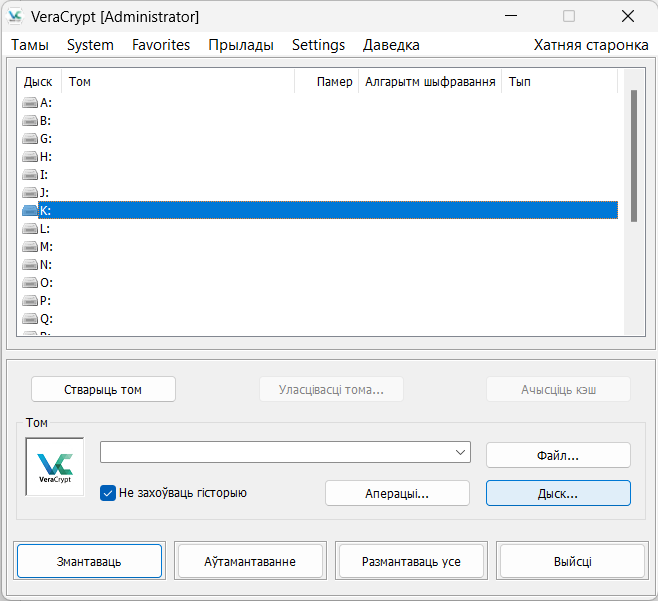The width and height of the screenshot is (658, 601).
Task: Toggle the Не захоўваць гісторыю checkbox
Action: tap(108, 493)
